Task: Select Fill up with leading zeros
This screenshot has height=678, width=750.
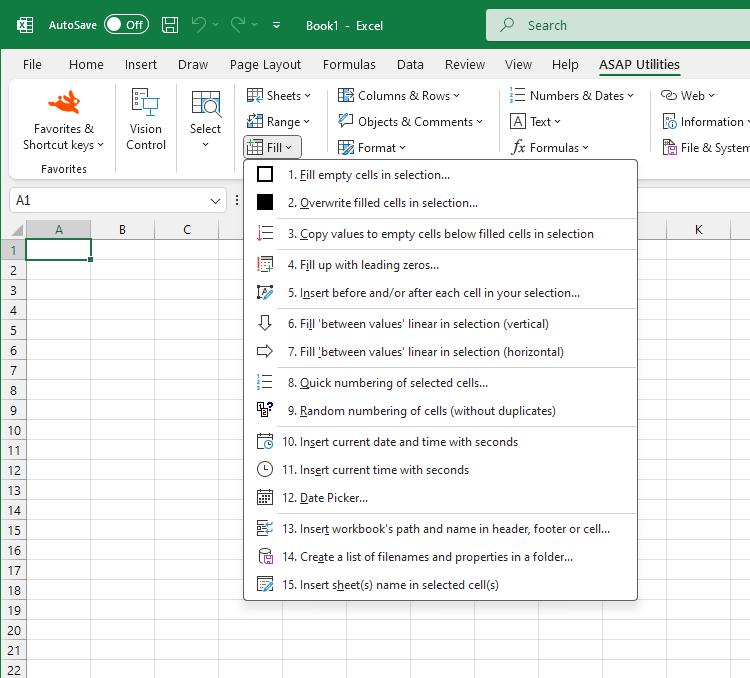Action: pyautogui.click(x=440, y=265)
